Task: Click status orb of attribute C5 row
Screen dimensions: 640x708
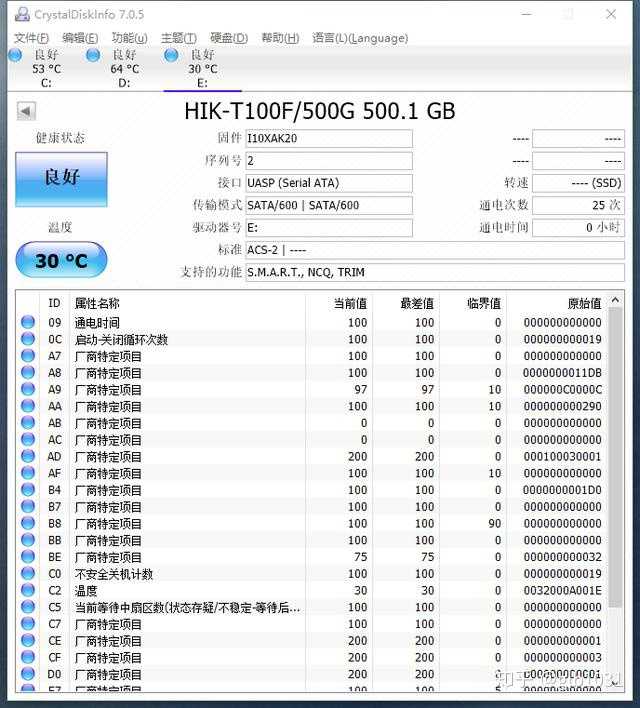Action: (x=28, y=607)
